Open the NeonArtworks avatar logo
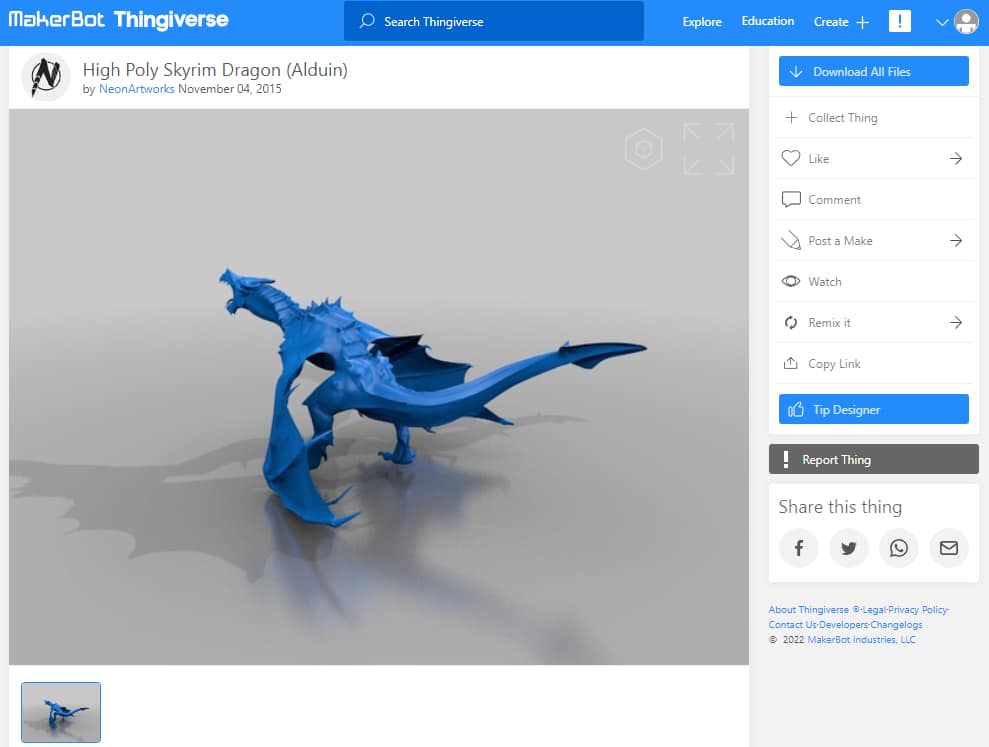Image resolution: width=989 pixels, height=747 pixels. point(45,77)
